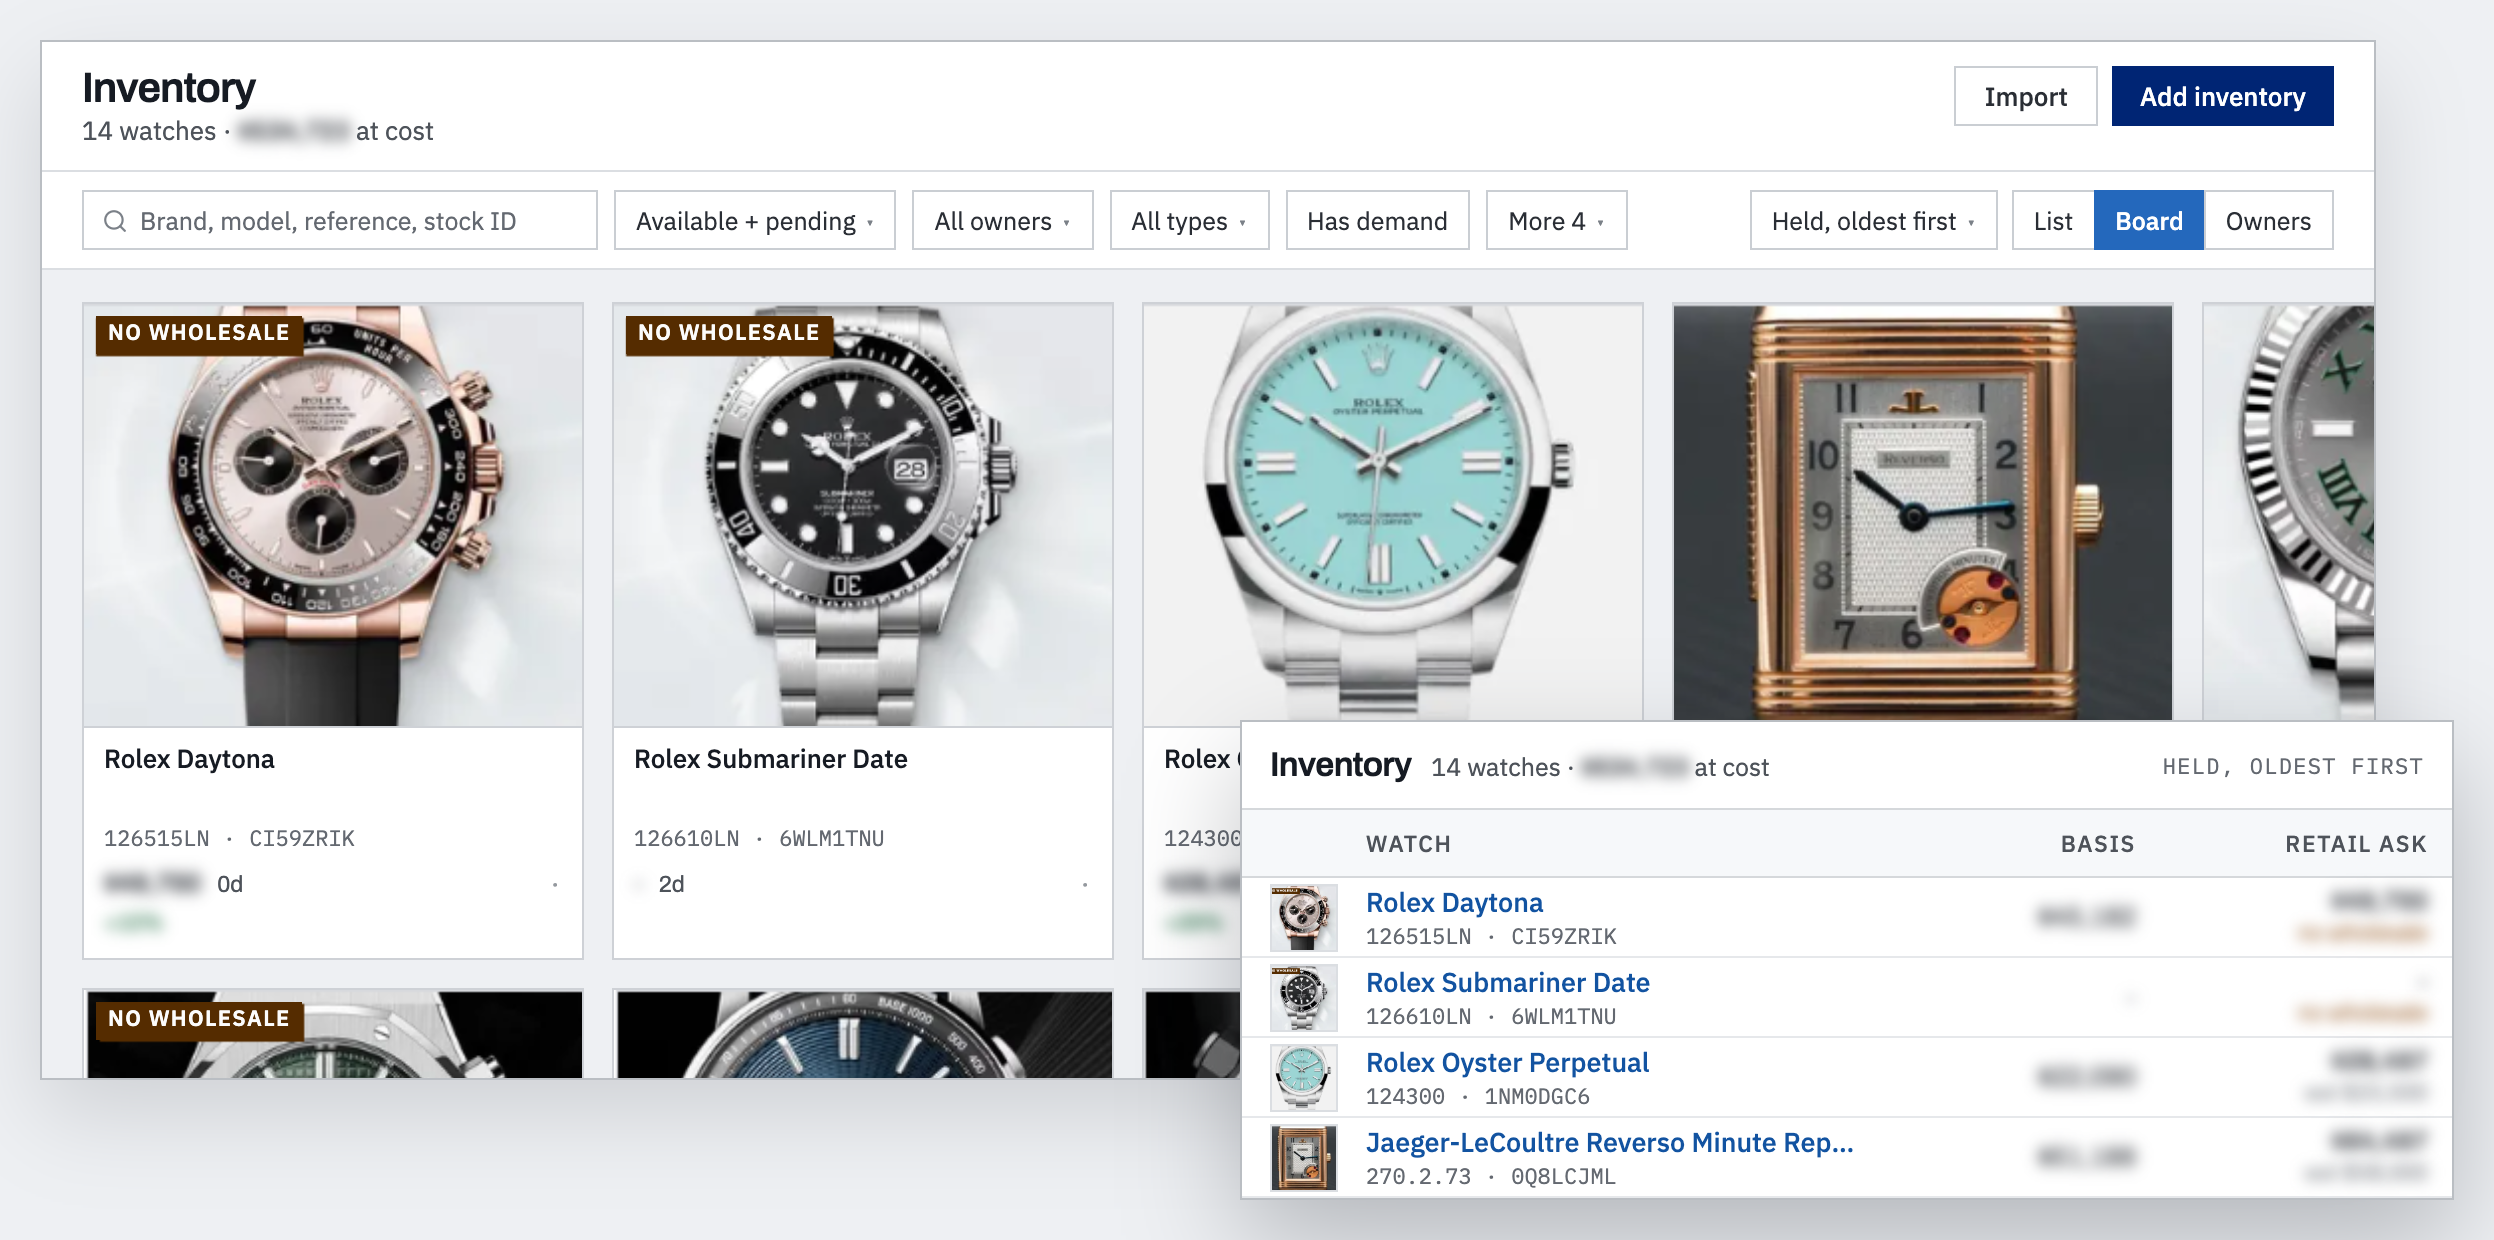Click the Reverso thumbnail in the list row

(1303, 1157)
